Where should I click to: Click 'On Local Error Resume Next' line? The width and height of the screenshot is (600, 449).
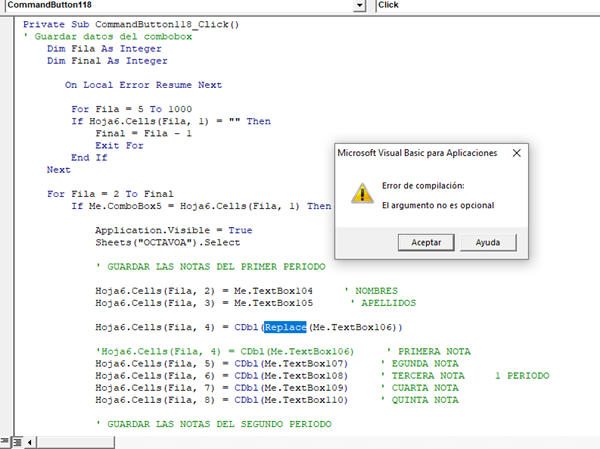(x=143, y=85)
